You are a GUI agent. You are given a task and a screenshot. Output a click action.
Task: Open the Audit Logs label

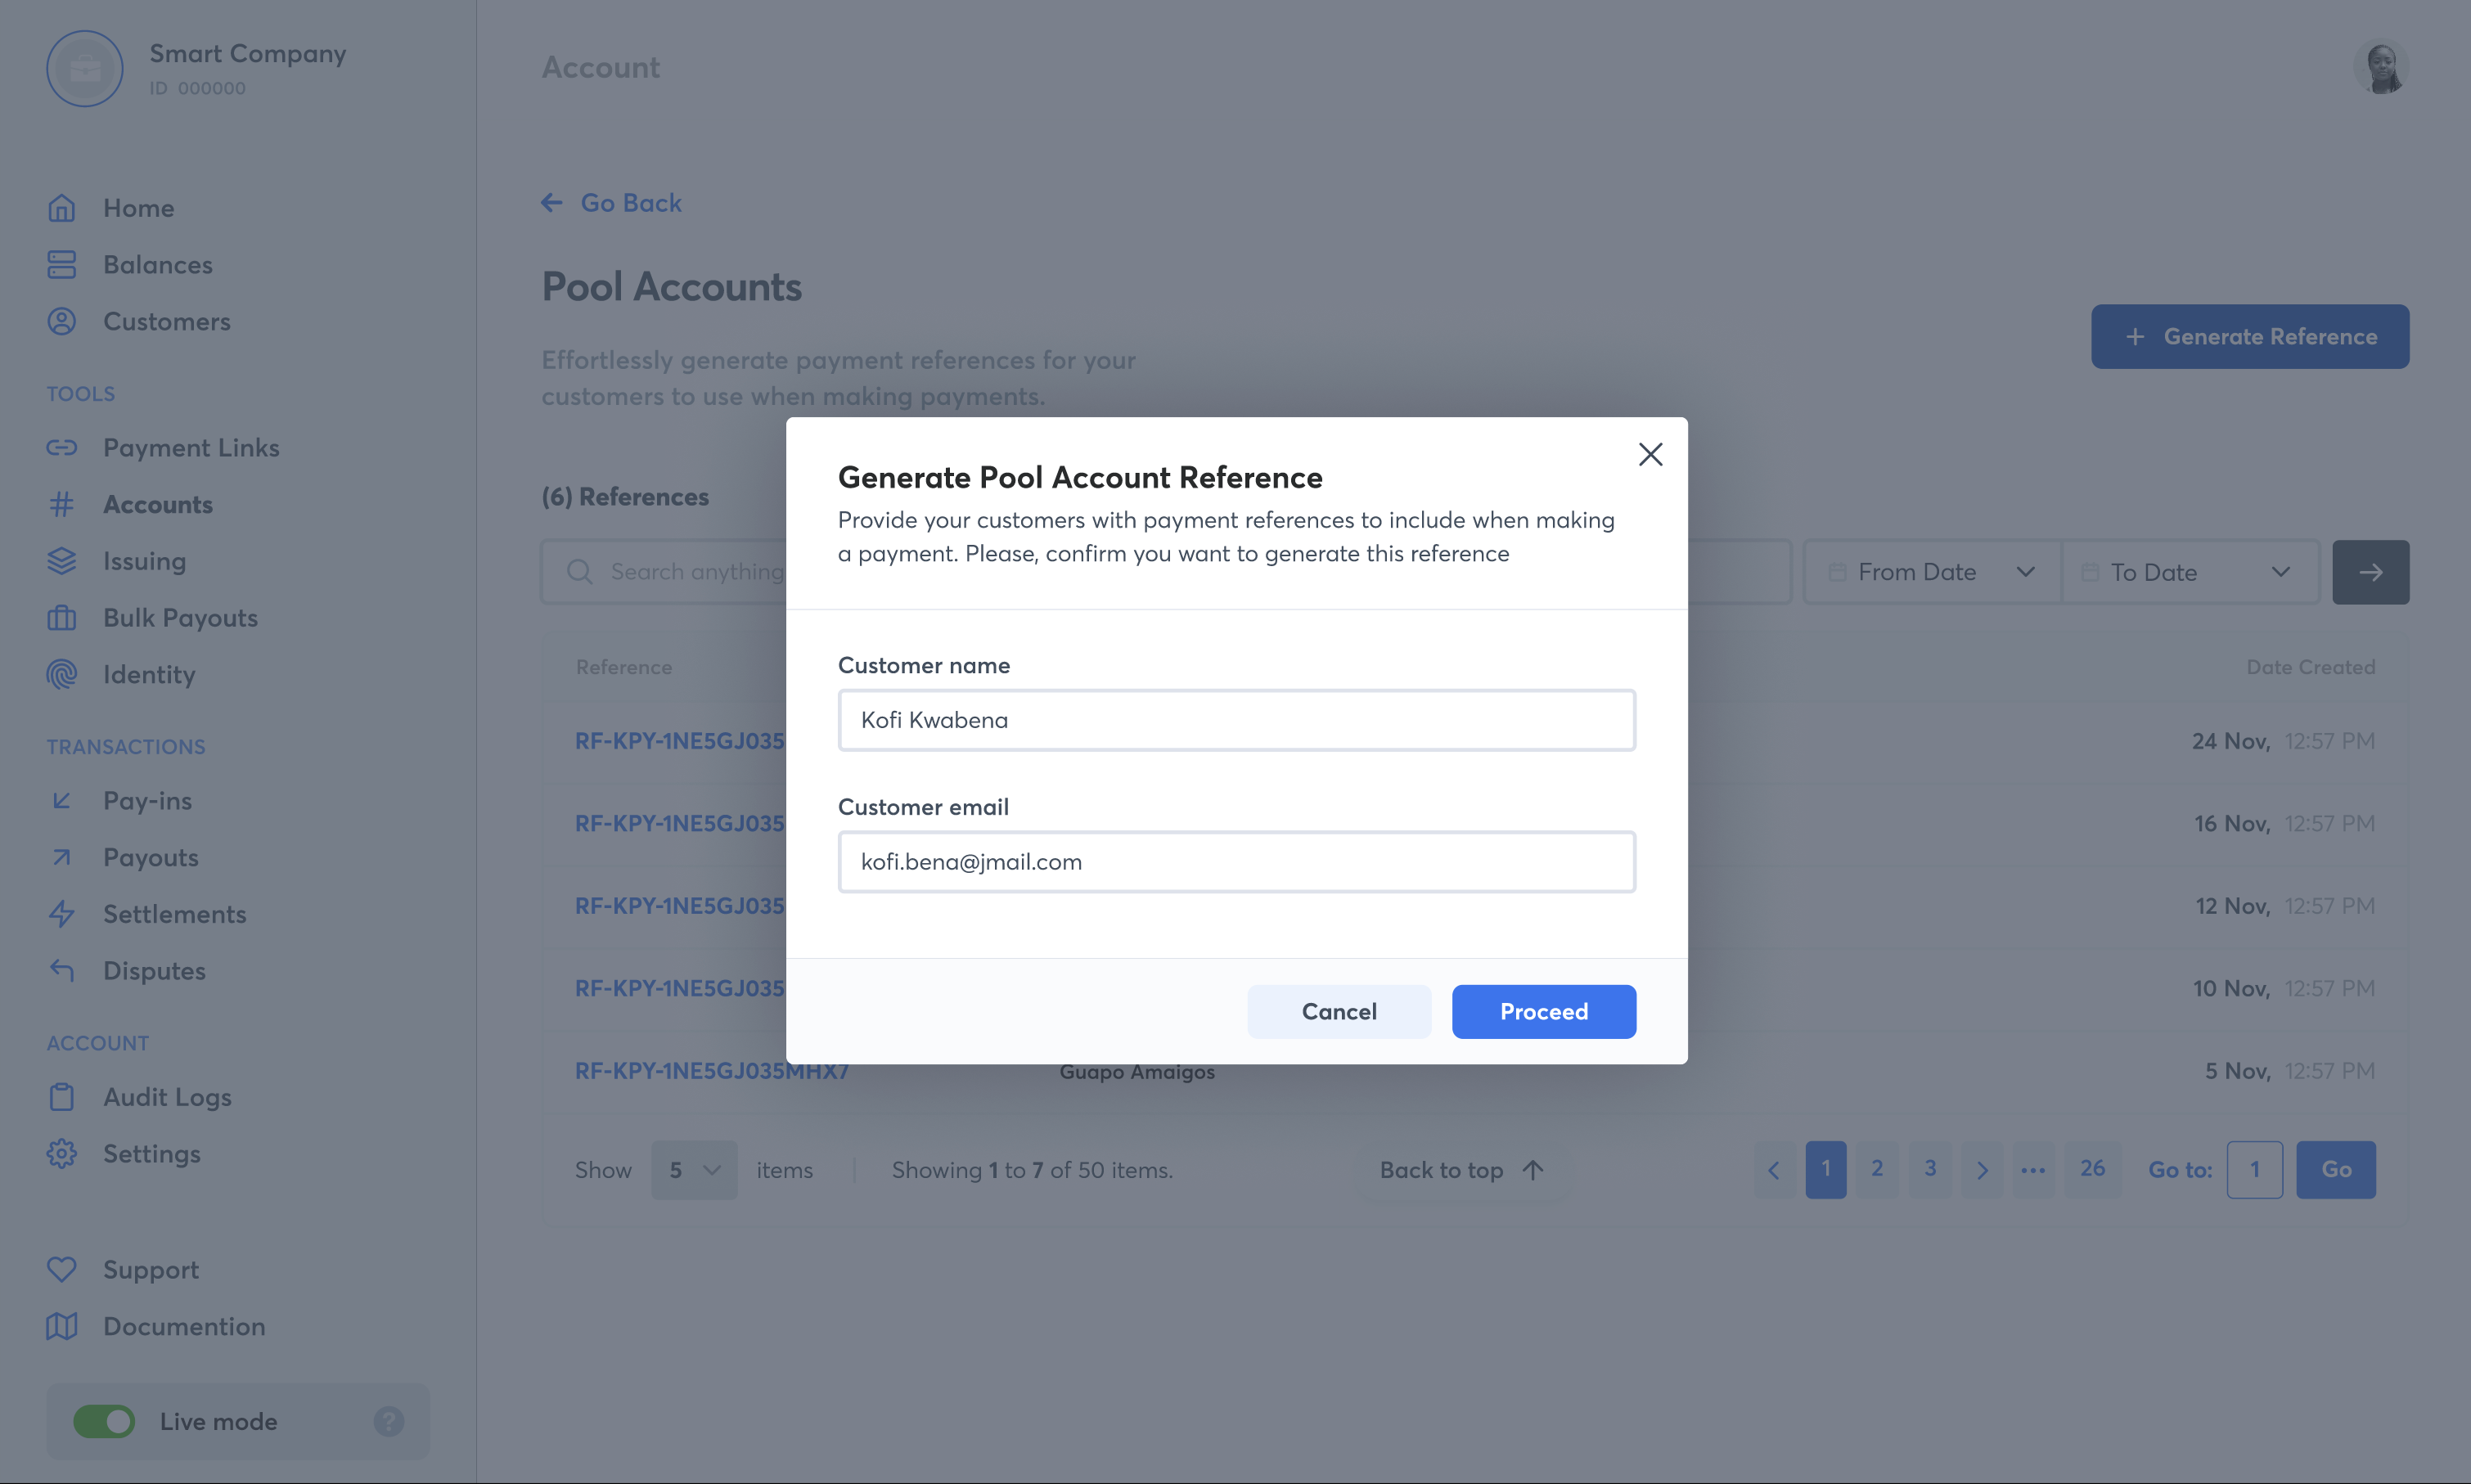pos(167,1097)
